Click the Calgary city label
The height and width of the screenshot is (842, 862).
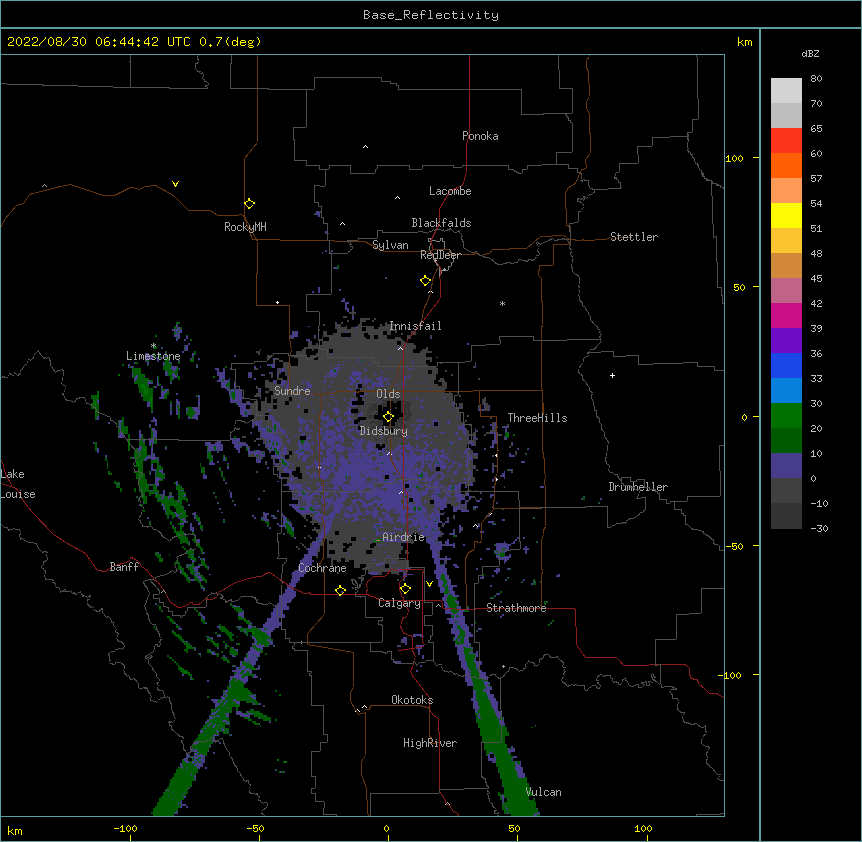click(x=399, y=603)
